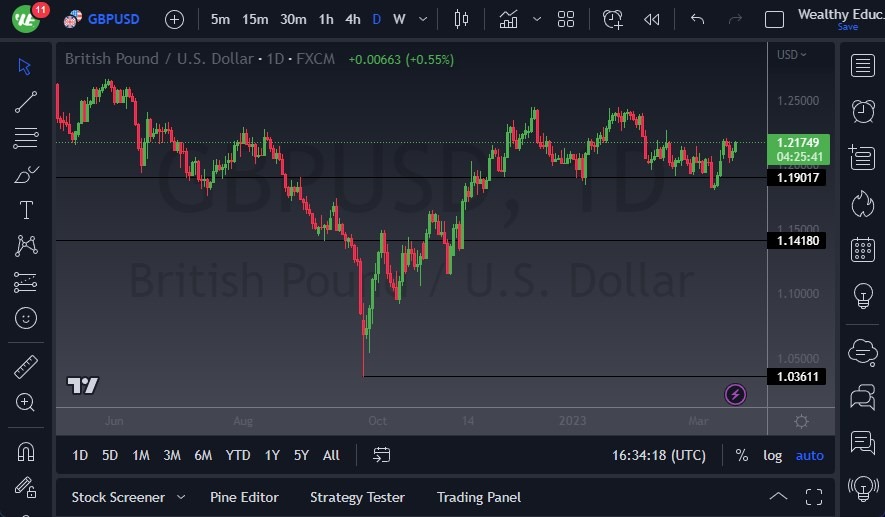The width and height of the screenshot is (885, 517).
Task: Open the candlestick chart style selector
Action: pos(461,19)
